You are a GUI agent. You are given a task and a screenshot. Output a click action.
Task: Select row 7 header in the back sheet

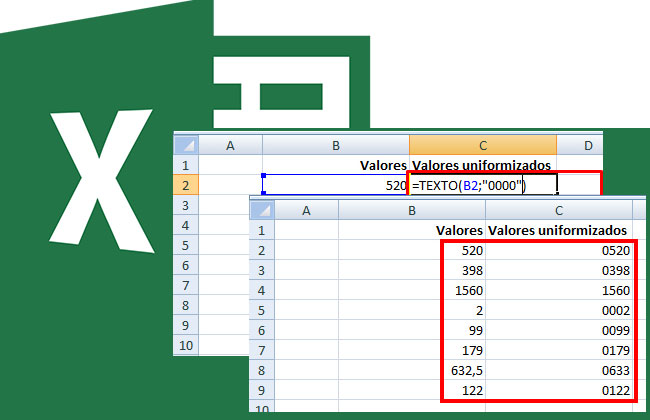pyautogui.click(x=186, y=285)
